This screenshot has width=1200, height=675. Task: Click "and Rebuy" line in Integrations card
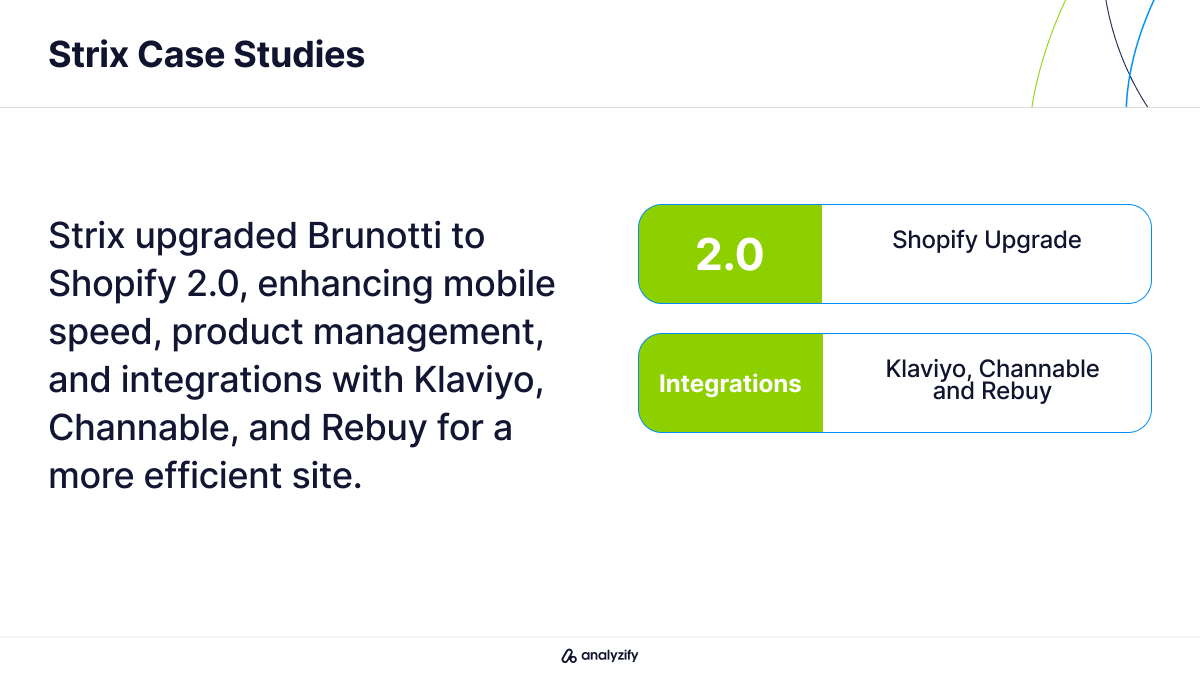992,391
